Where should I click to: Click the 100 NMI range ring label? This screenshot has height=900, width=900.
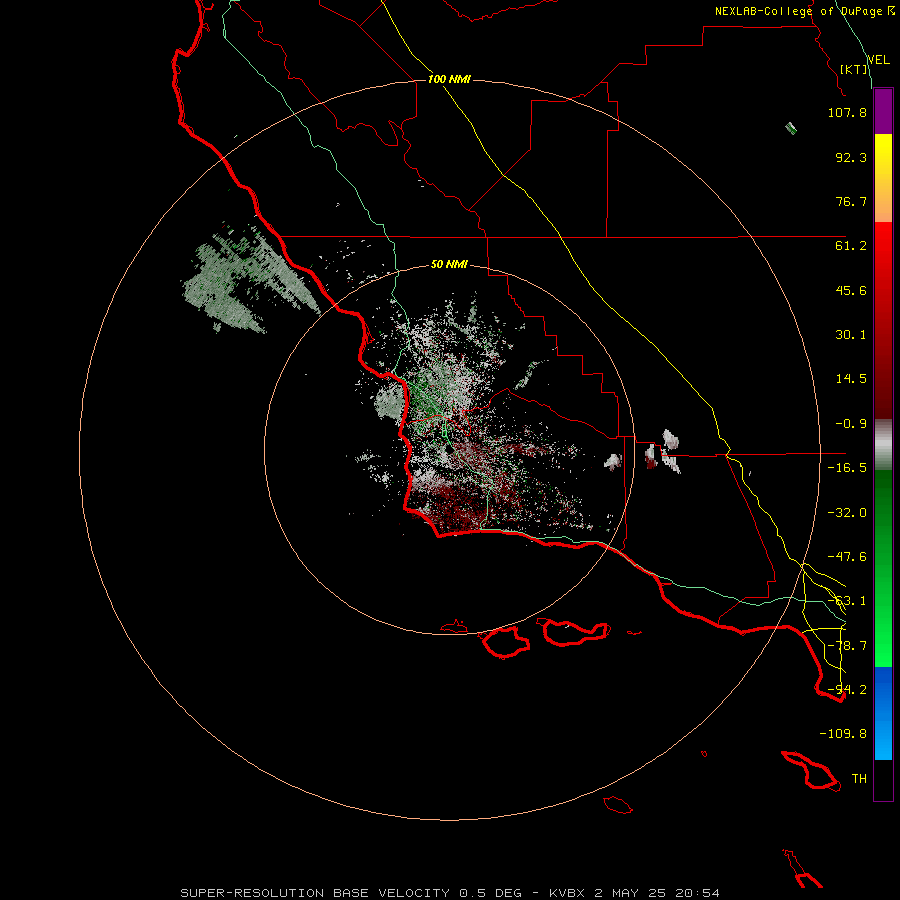[449, 79]
